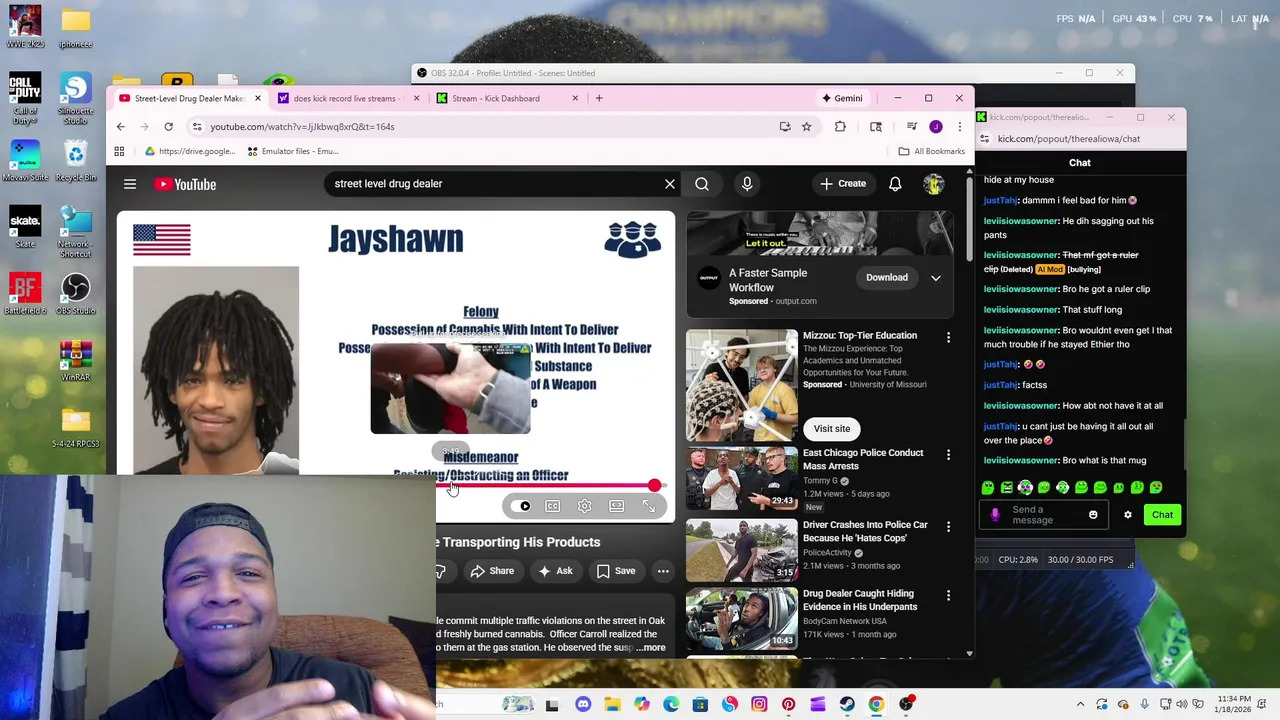Viewport: 1280px width, 720px height.
Task: Click the Download ad button
Action: click(887, 278)
